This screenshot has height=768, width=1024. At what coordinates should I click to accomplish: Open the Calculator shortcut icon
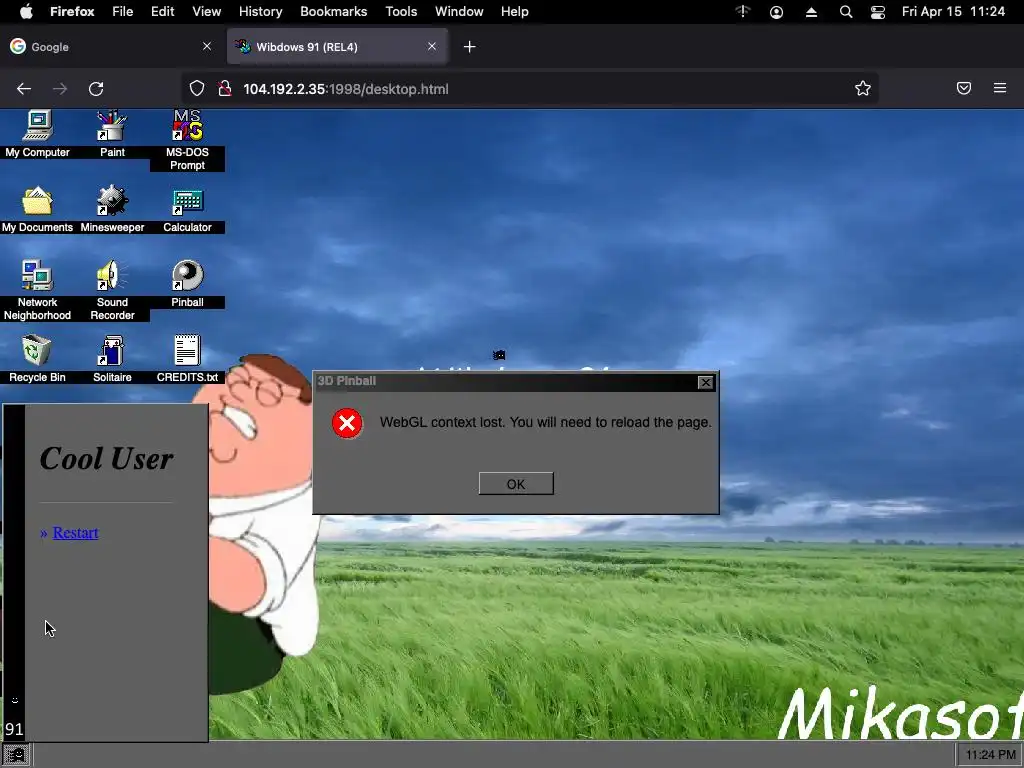tap(187, 209)
